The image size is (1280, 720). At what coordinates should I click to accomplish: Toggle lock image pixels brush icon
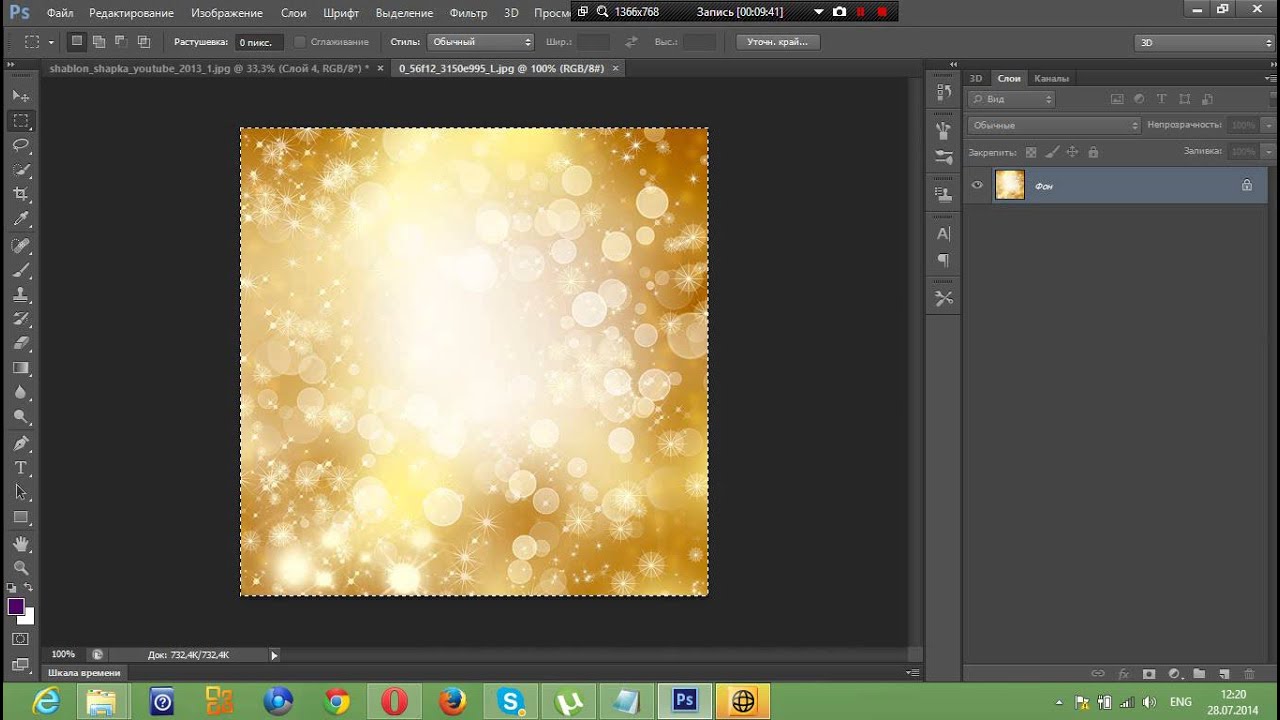(1052, 152)
